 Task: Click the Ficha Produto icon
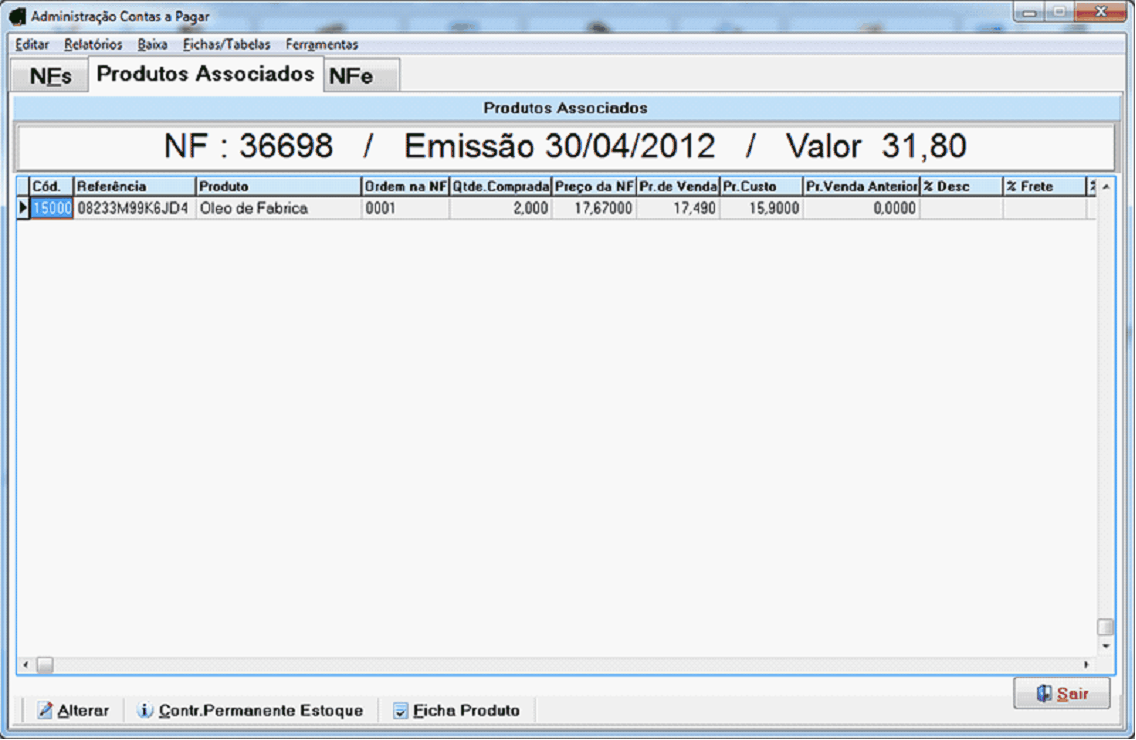(x=401, y=710)
